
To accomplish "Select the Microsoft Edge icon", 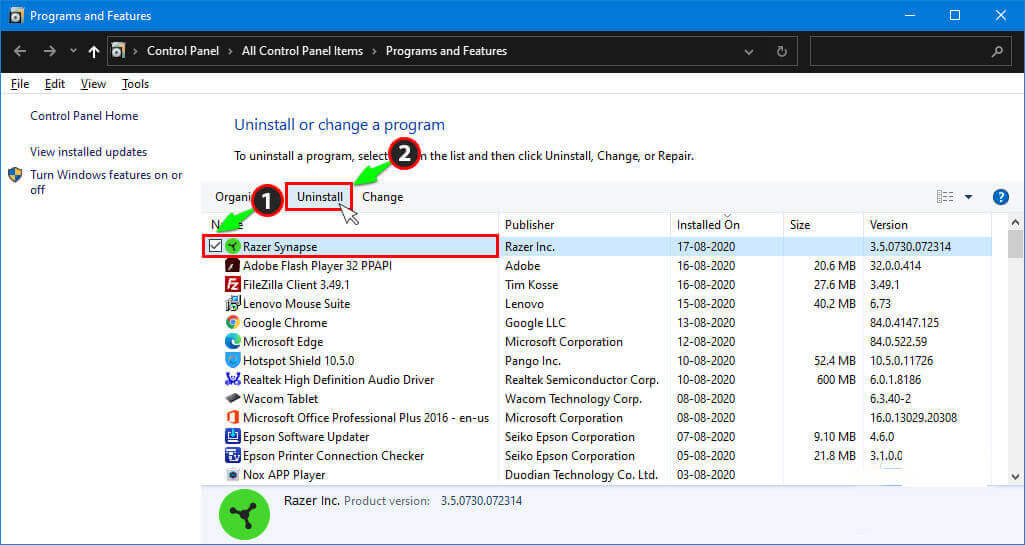I will click(x=232, y=342).
